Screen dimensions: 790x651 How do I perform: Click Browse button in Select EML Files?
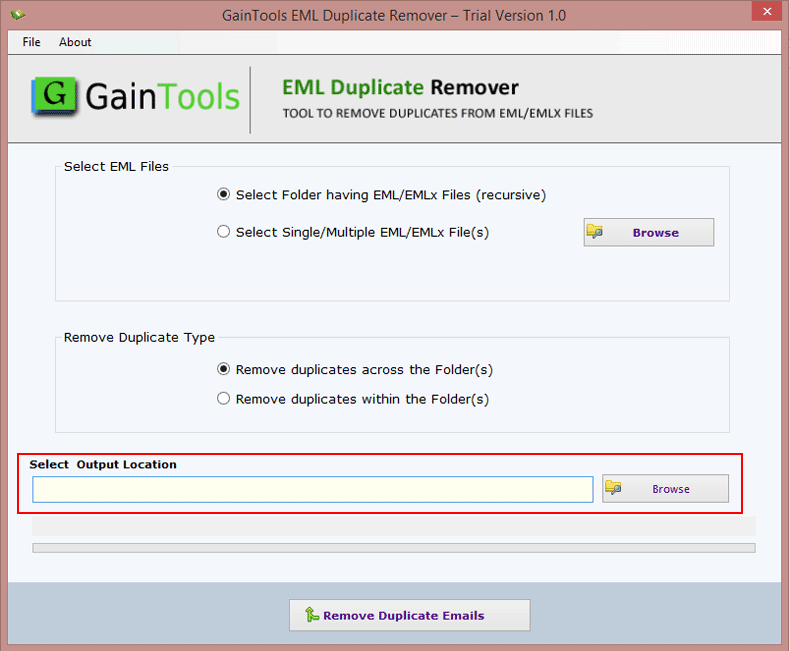(648, 232)
